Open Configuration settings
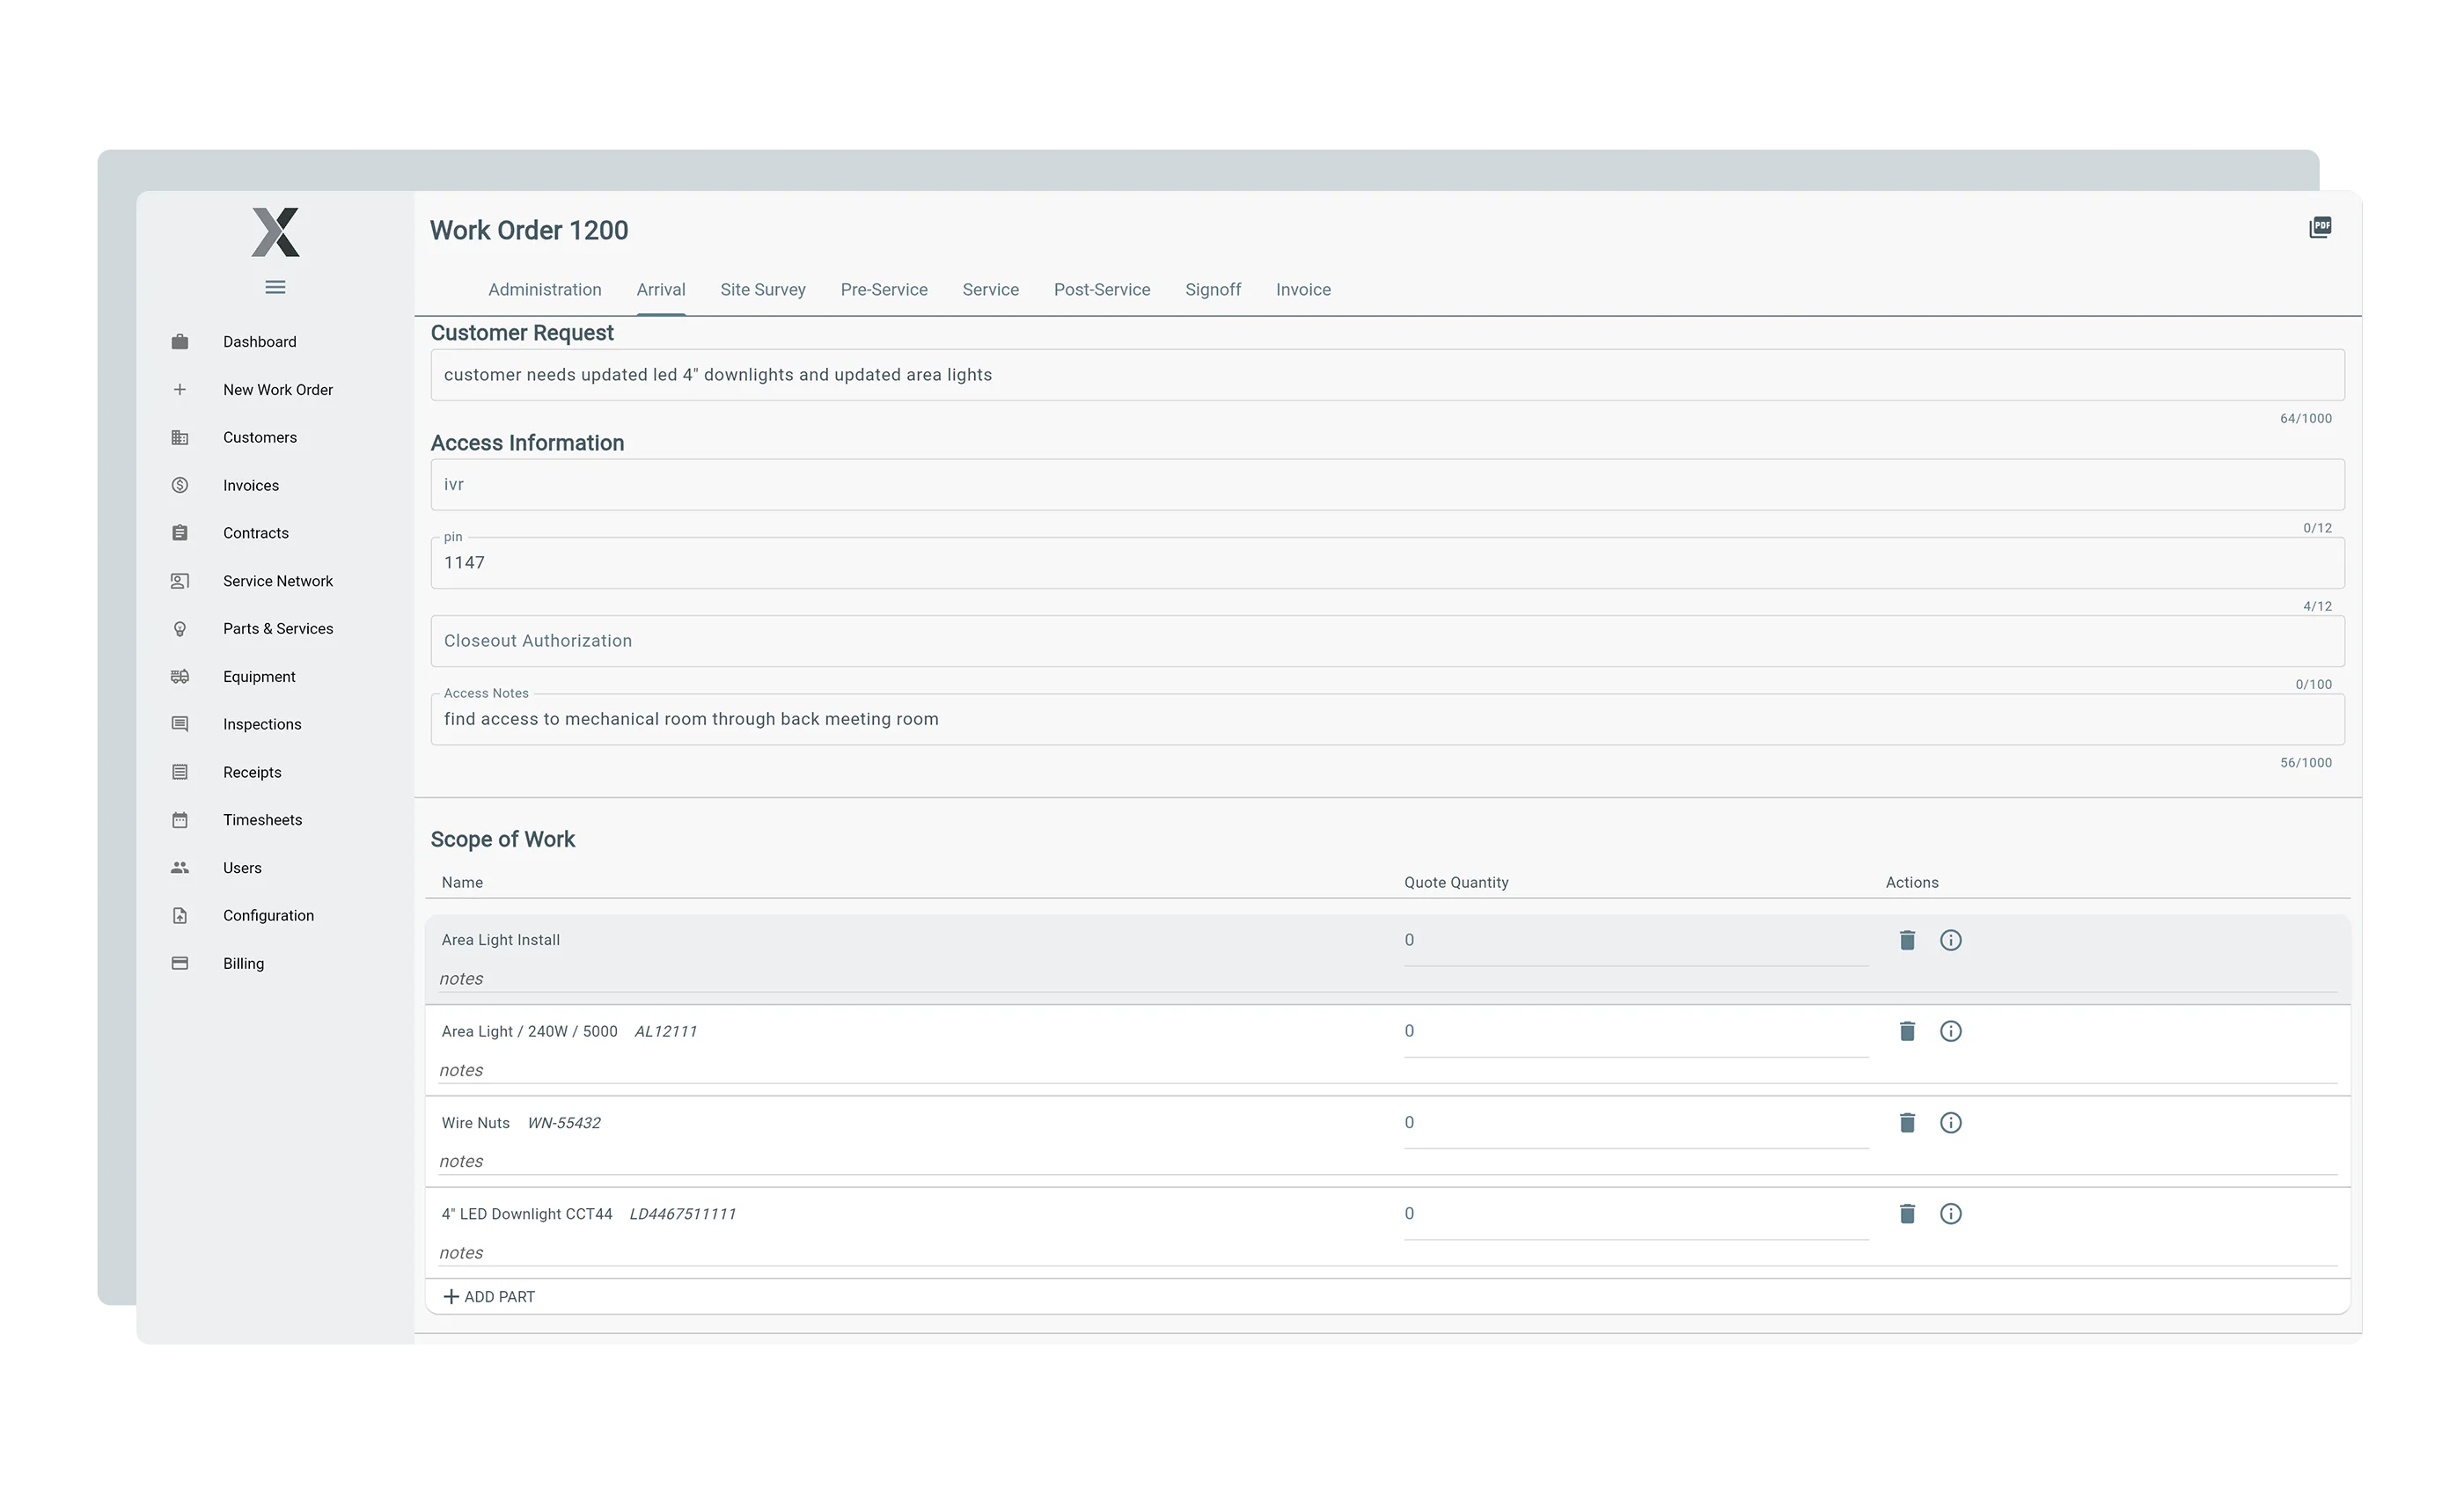This screenshot has width=2464, height=1496. click(268, 915)
